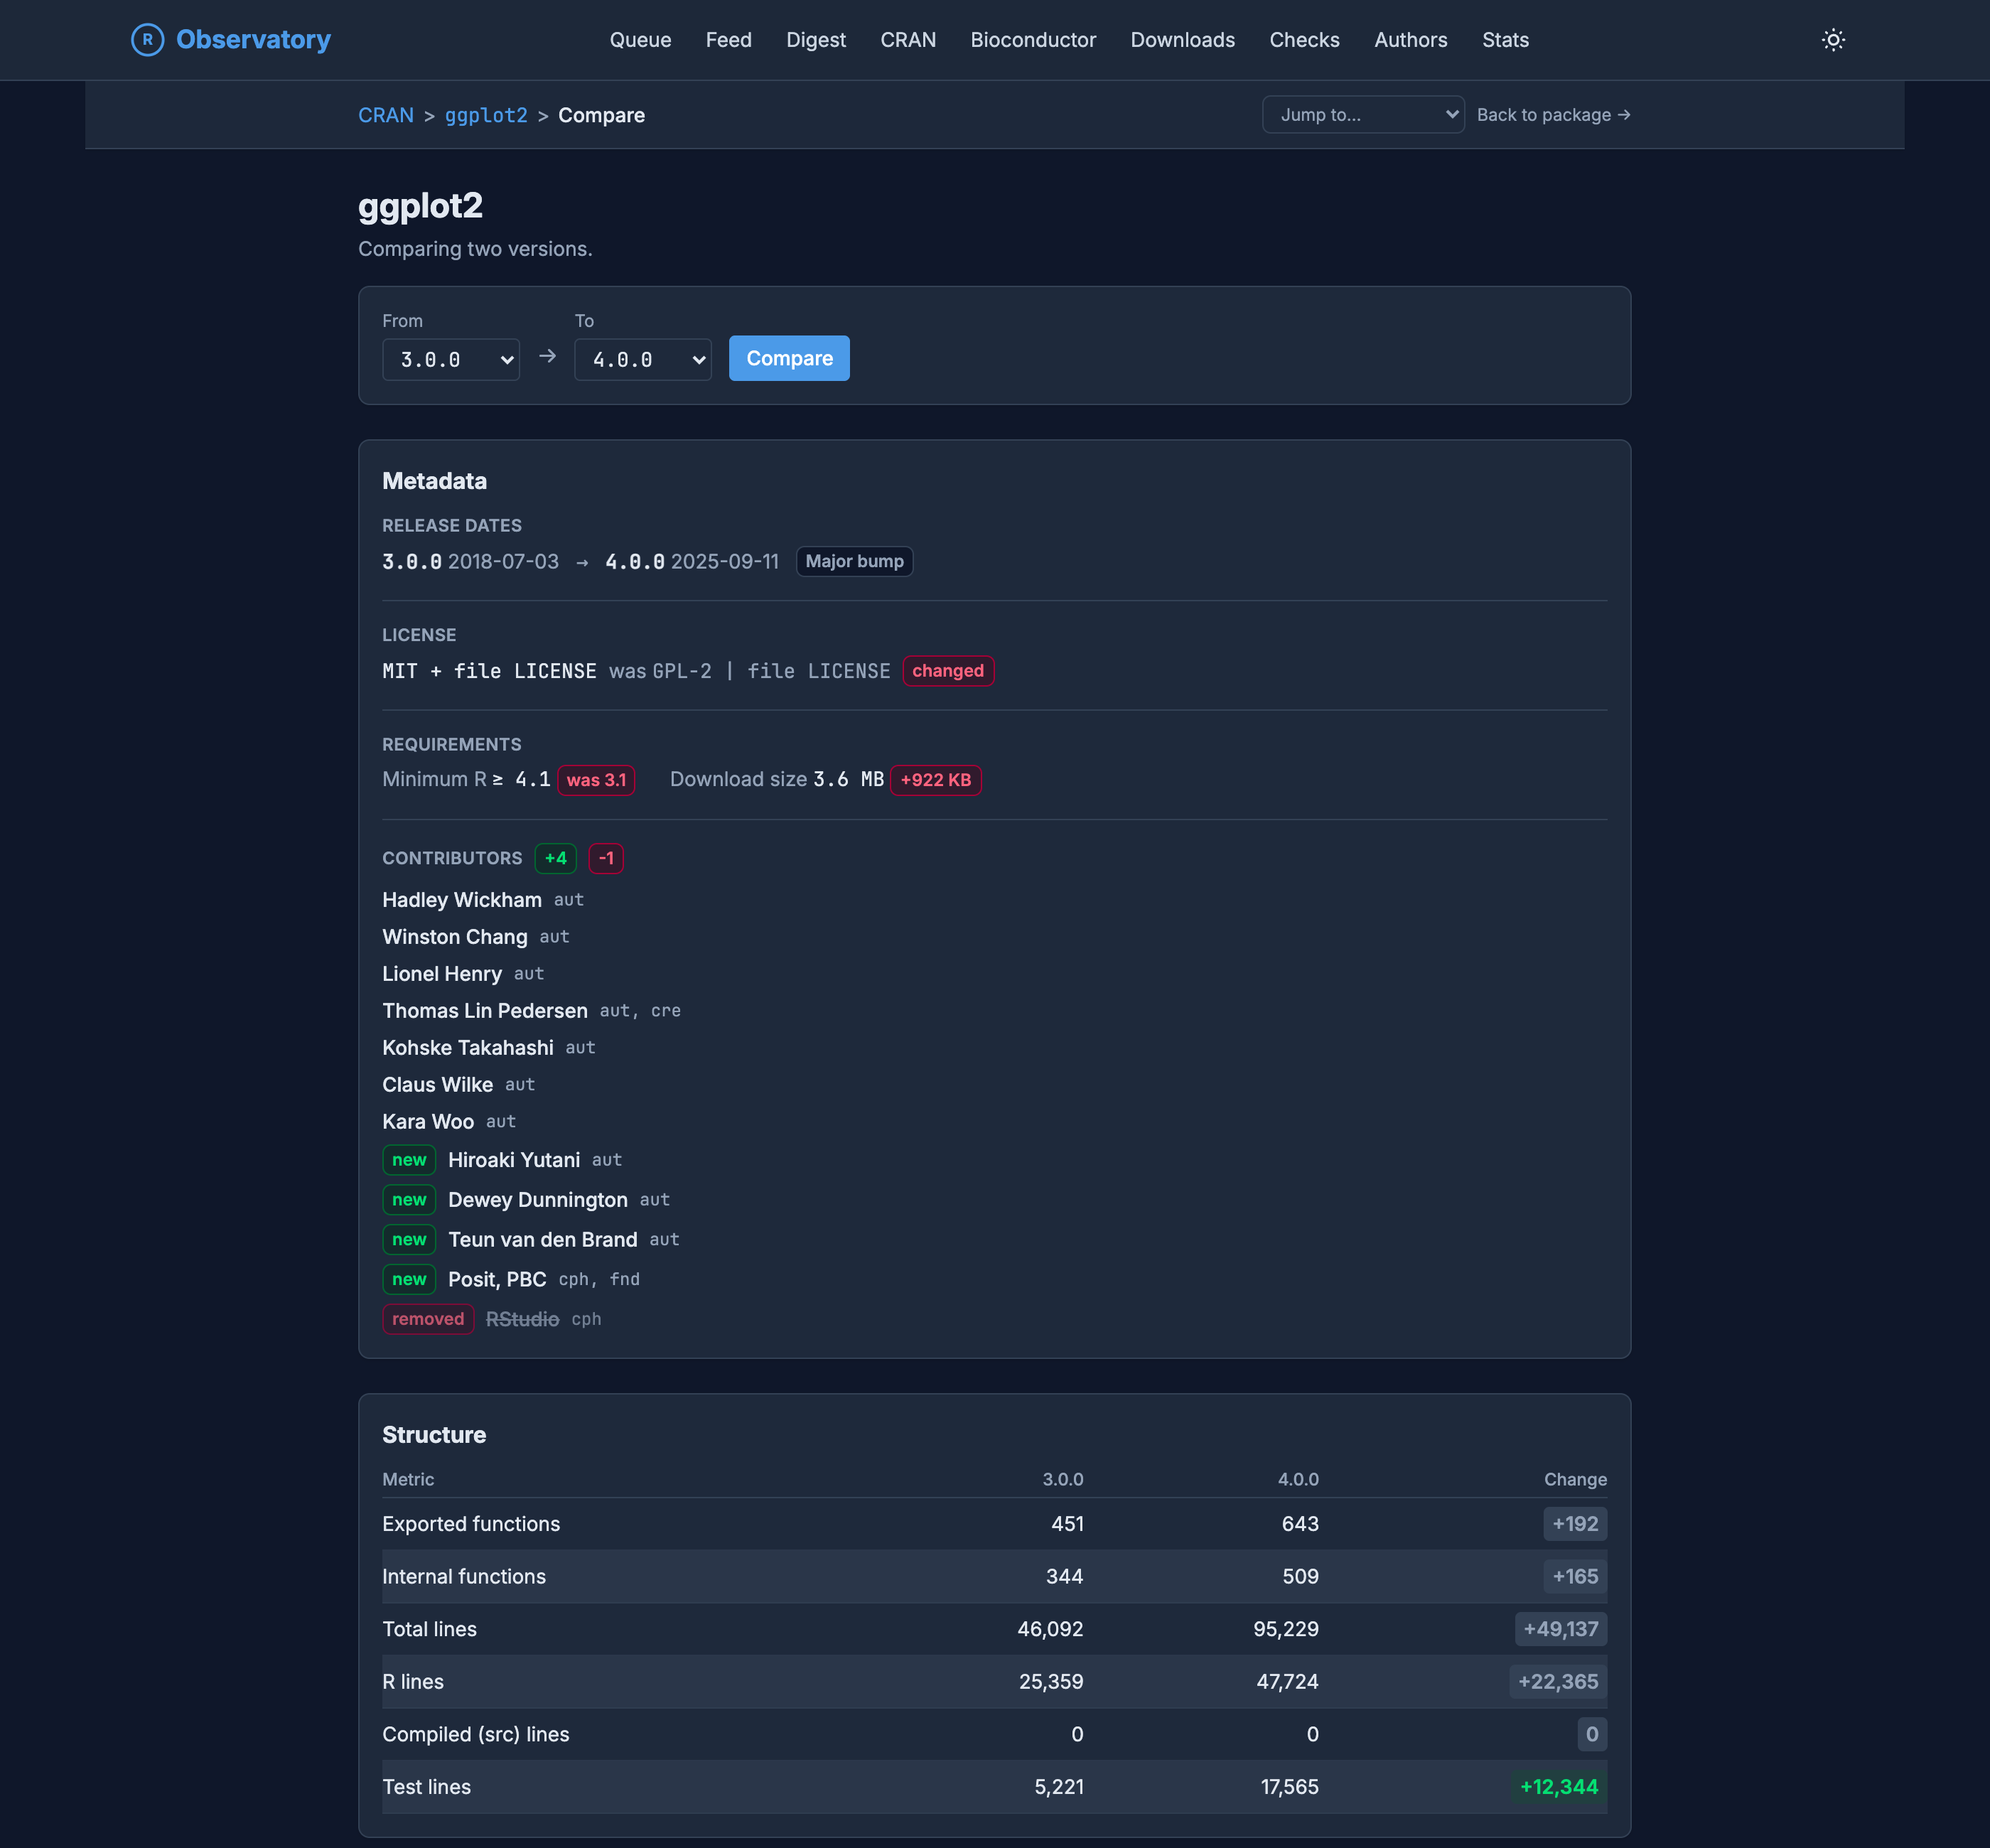Click the 4.0.0 column header
This screenshot has height=1848, width=1990.
pyautogui.click(x=1298, y=1480)
